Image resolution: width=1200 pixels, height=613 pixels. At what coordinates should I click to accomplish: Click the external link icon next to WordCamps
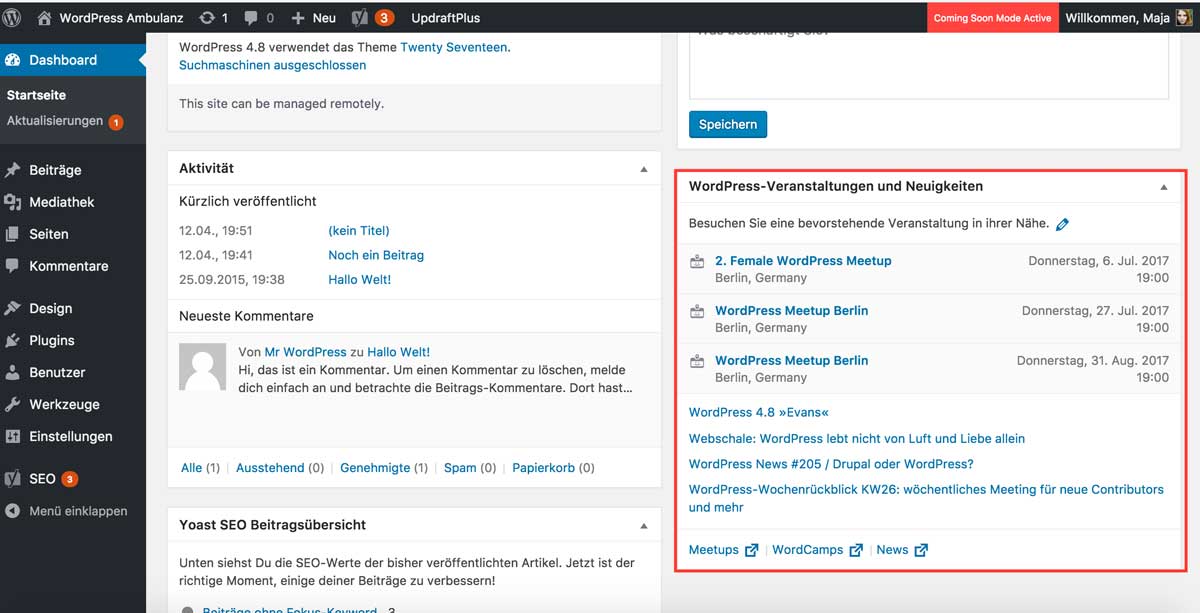click(x=856, y=550)
